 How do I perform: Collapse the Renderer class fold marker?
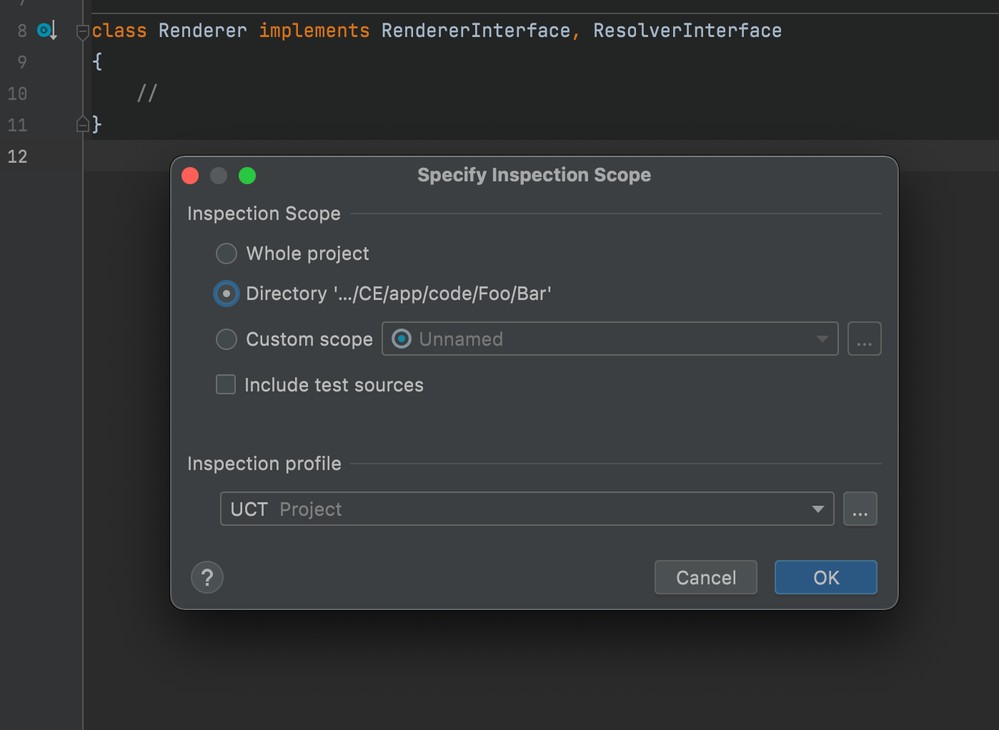pos(83,31)
